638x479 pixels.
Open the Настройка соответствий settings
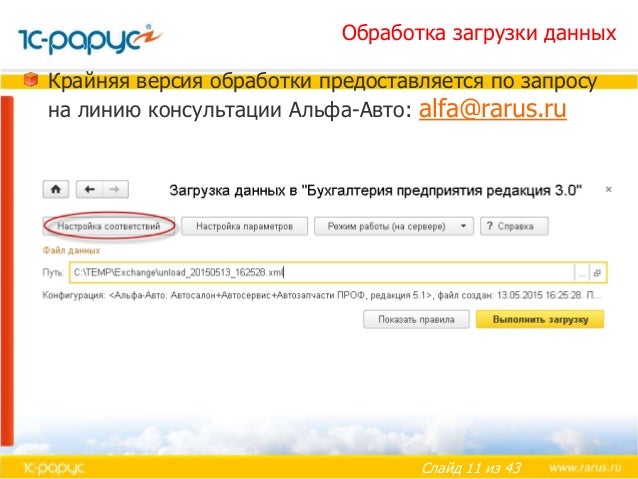pos(109,226)
